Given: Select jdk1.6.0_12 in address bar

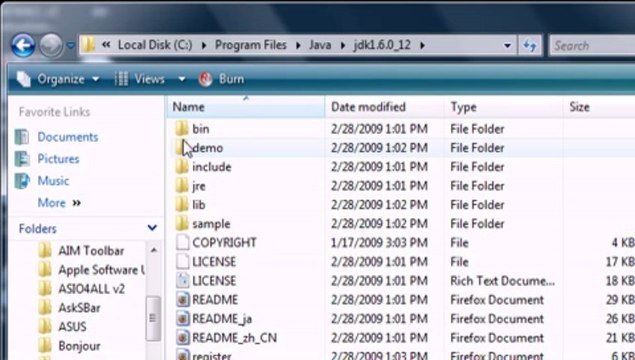Looking at the screenshot, I should click(382, 45).
